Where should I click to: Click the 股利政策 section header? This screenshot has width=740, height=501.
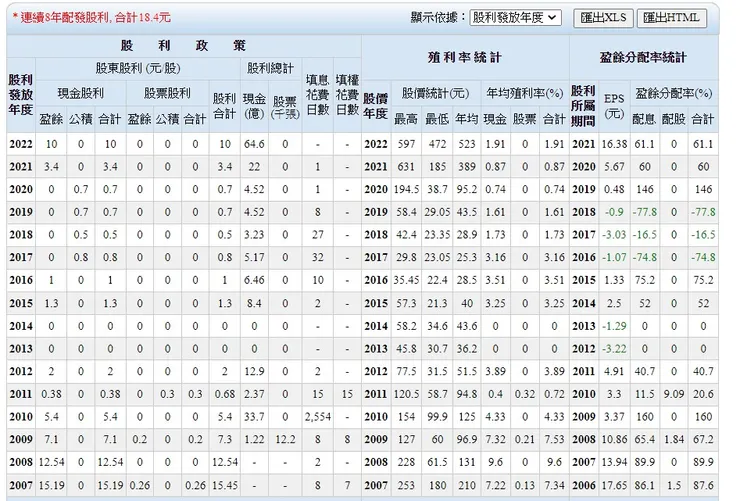[x=184, y=45]
